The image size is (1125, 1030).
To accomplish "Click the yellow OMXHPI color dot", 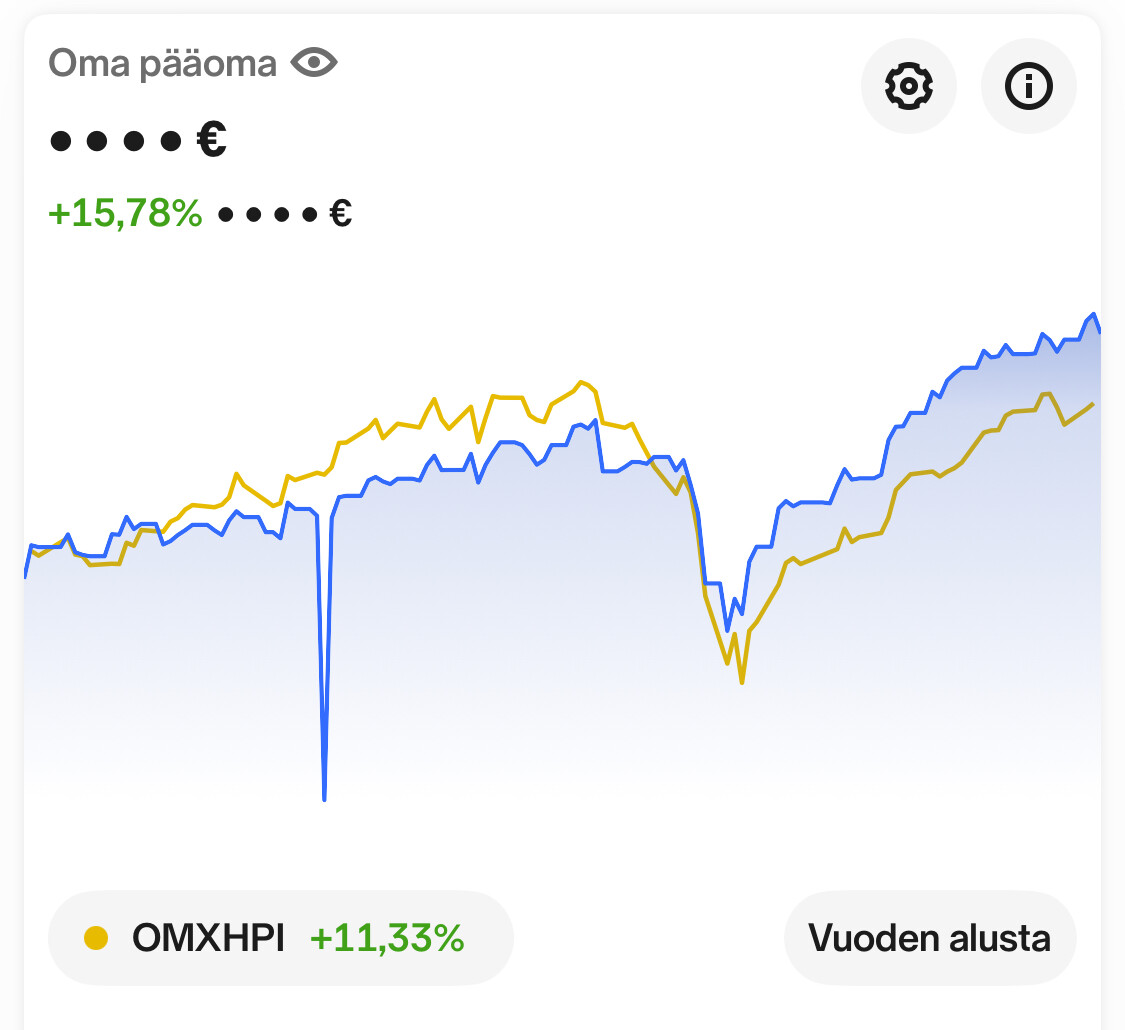I will [x=96, y=937].
